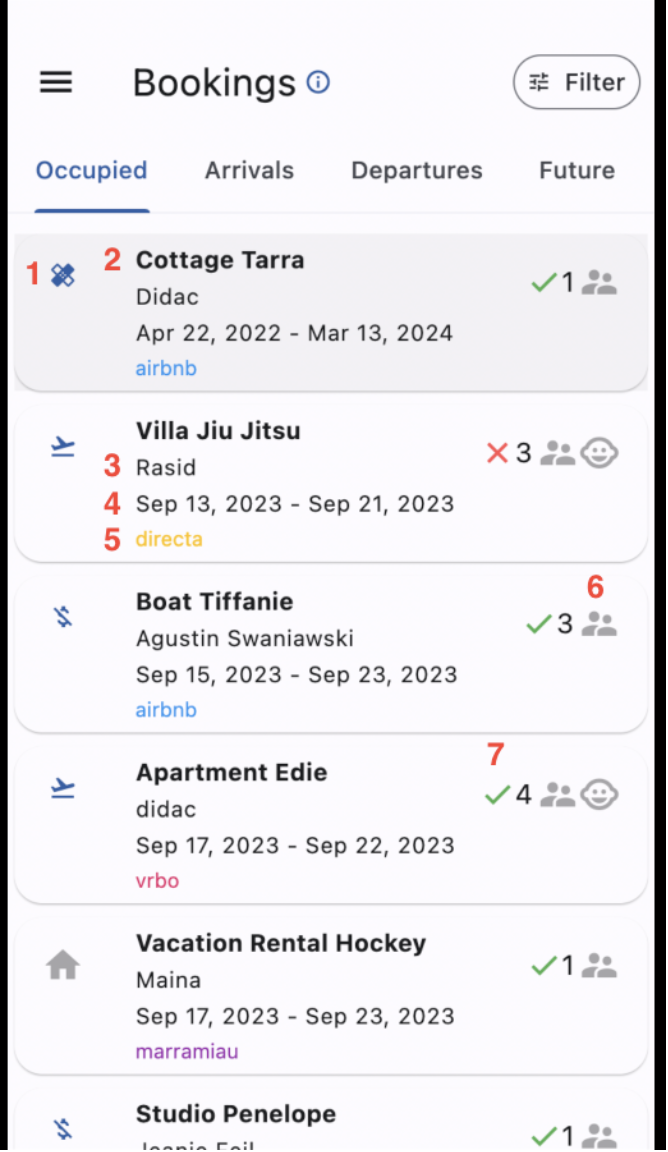
Task: Click the plane icon on Apartment Edie
Action: (x=62, y=787)
